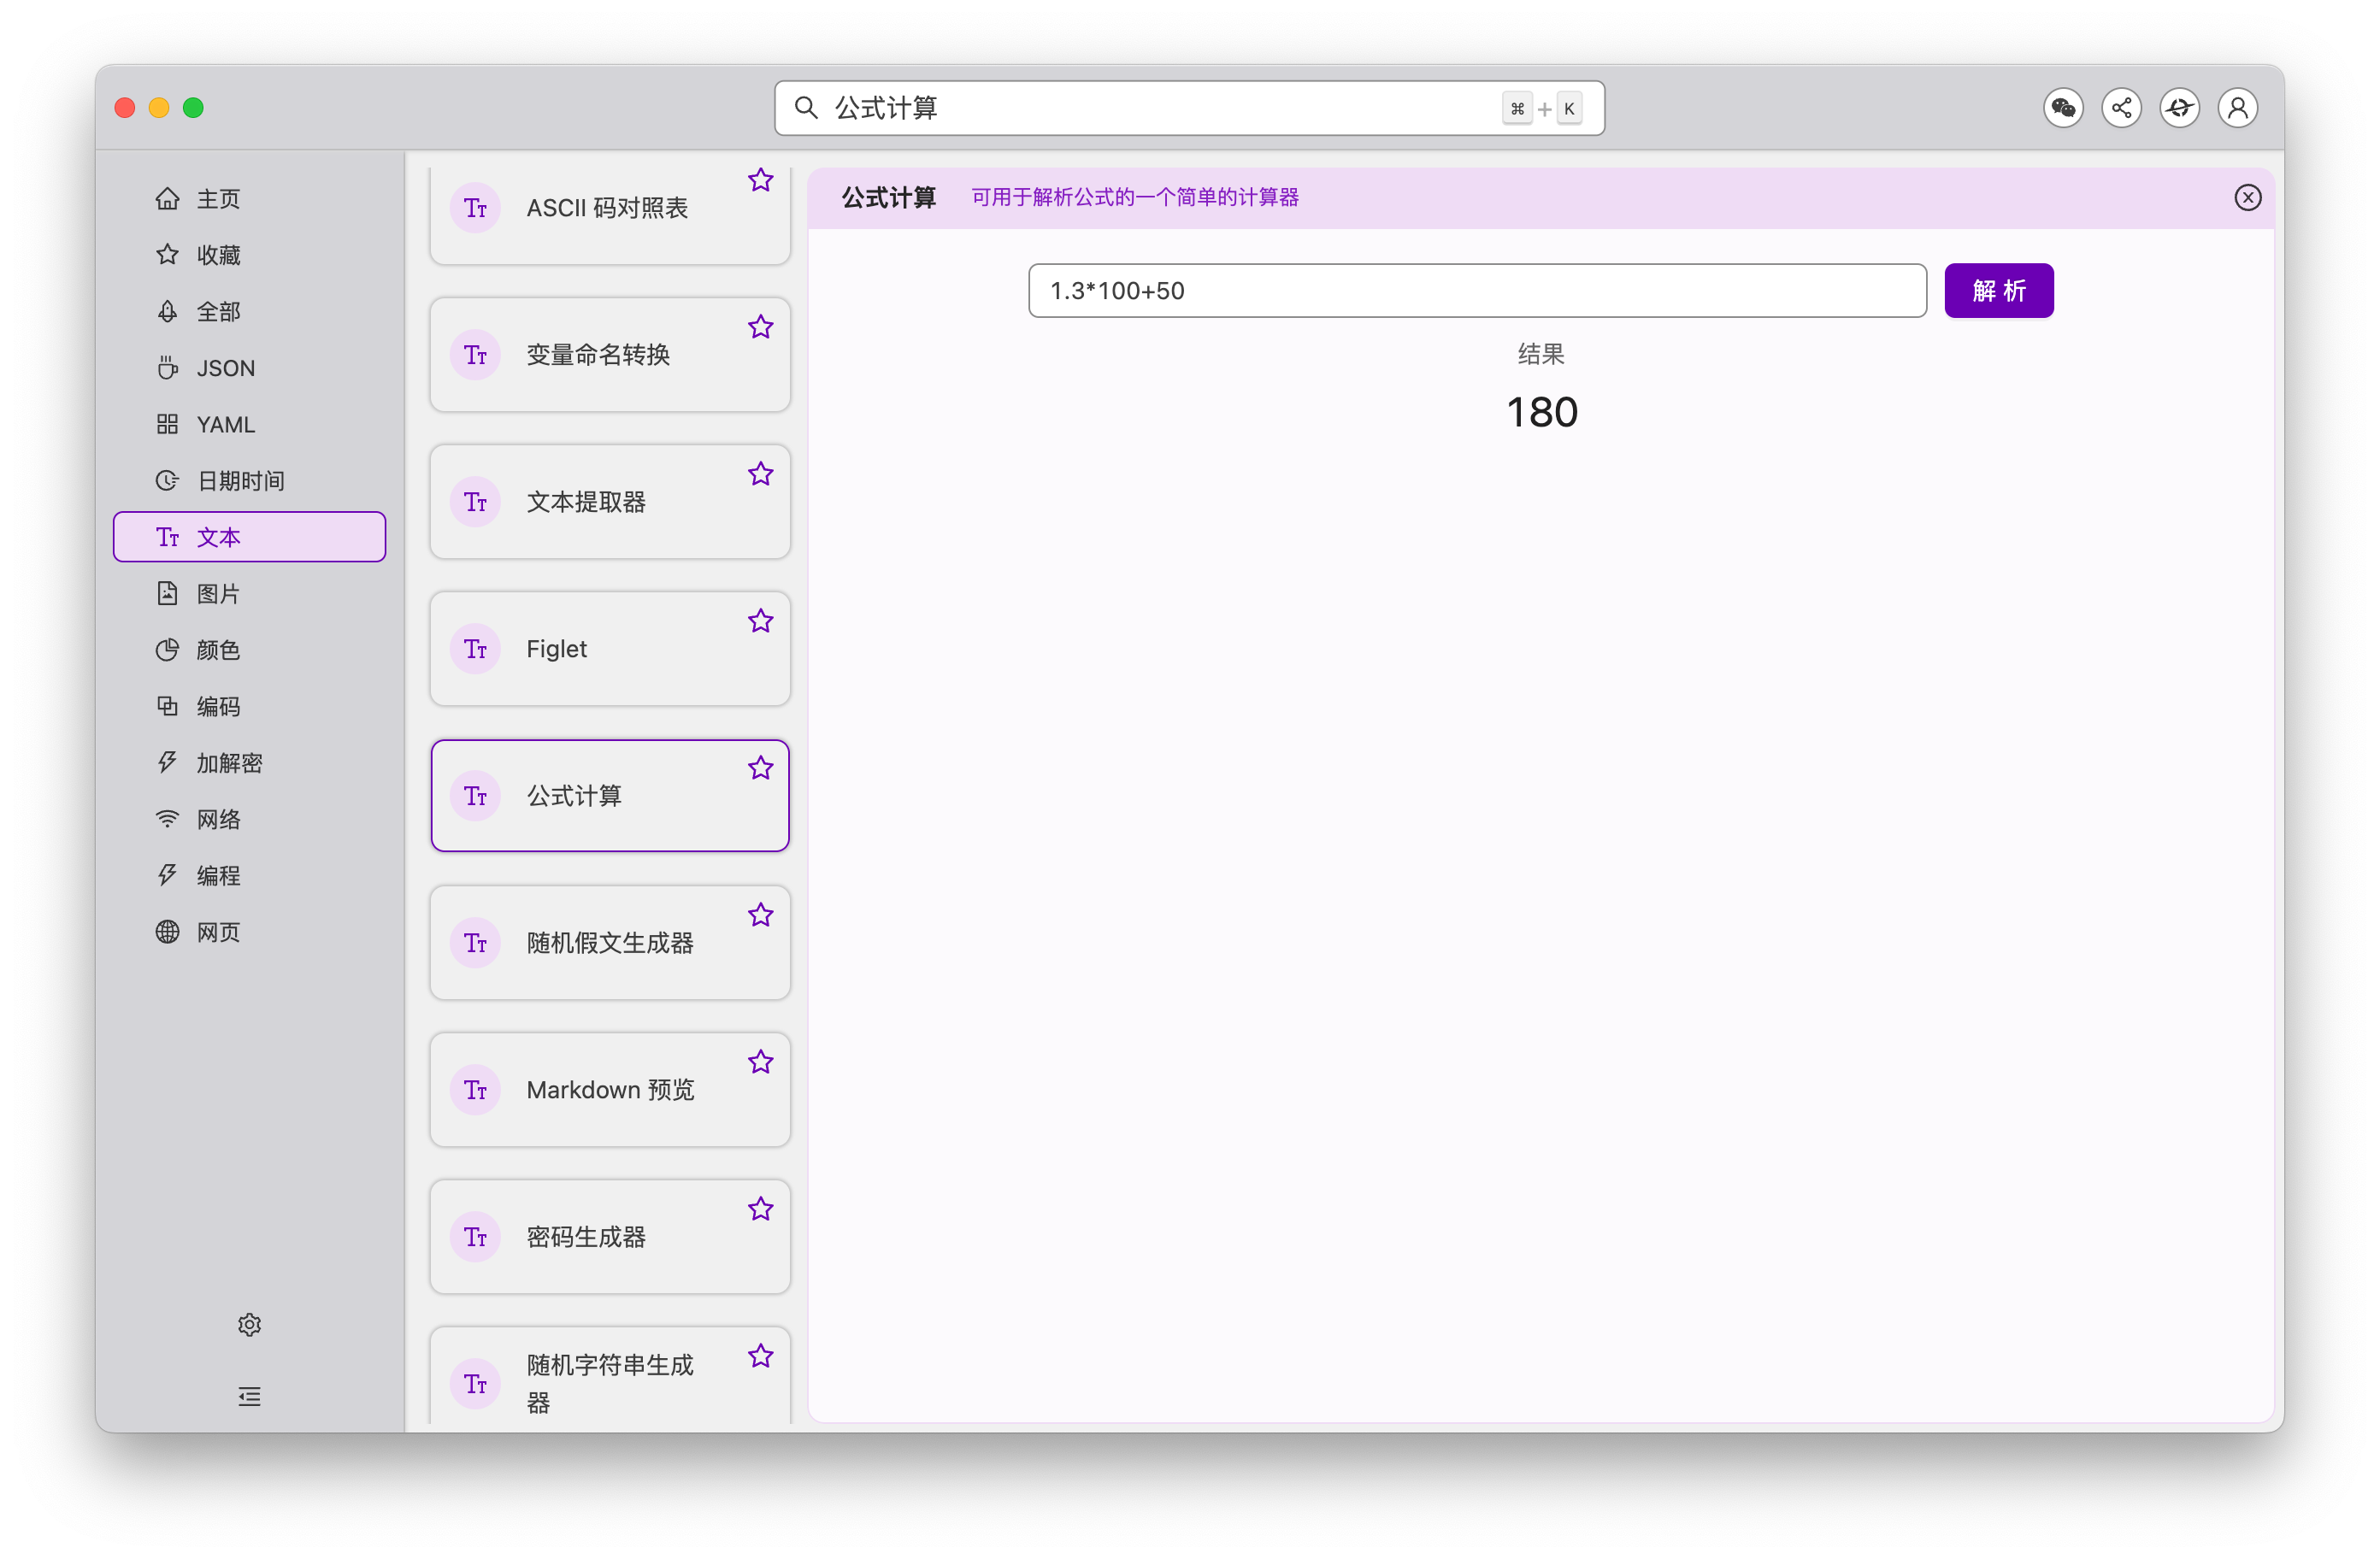The width and height of the screenshot is (2380, 1559).
Task: Click the JSON coffee cup icon
Action: (x=167, y=368)
